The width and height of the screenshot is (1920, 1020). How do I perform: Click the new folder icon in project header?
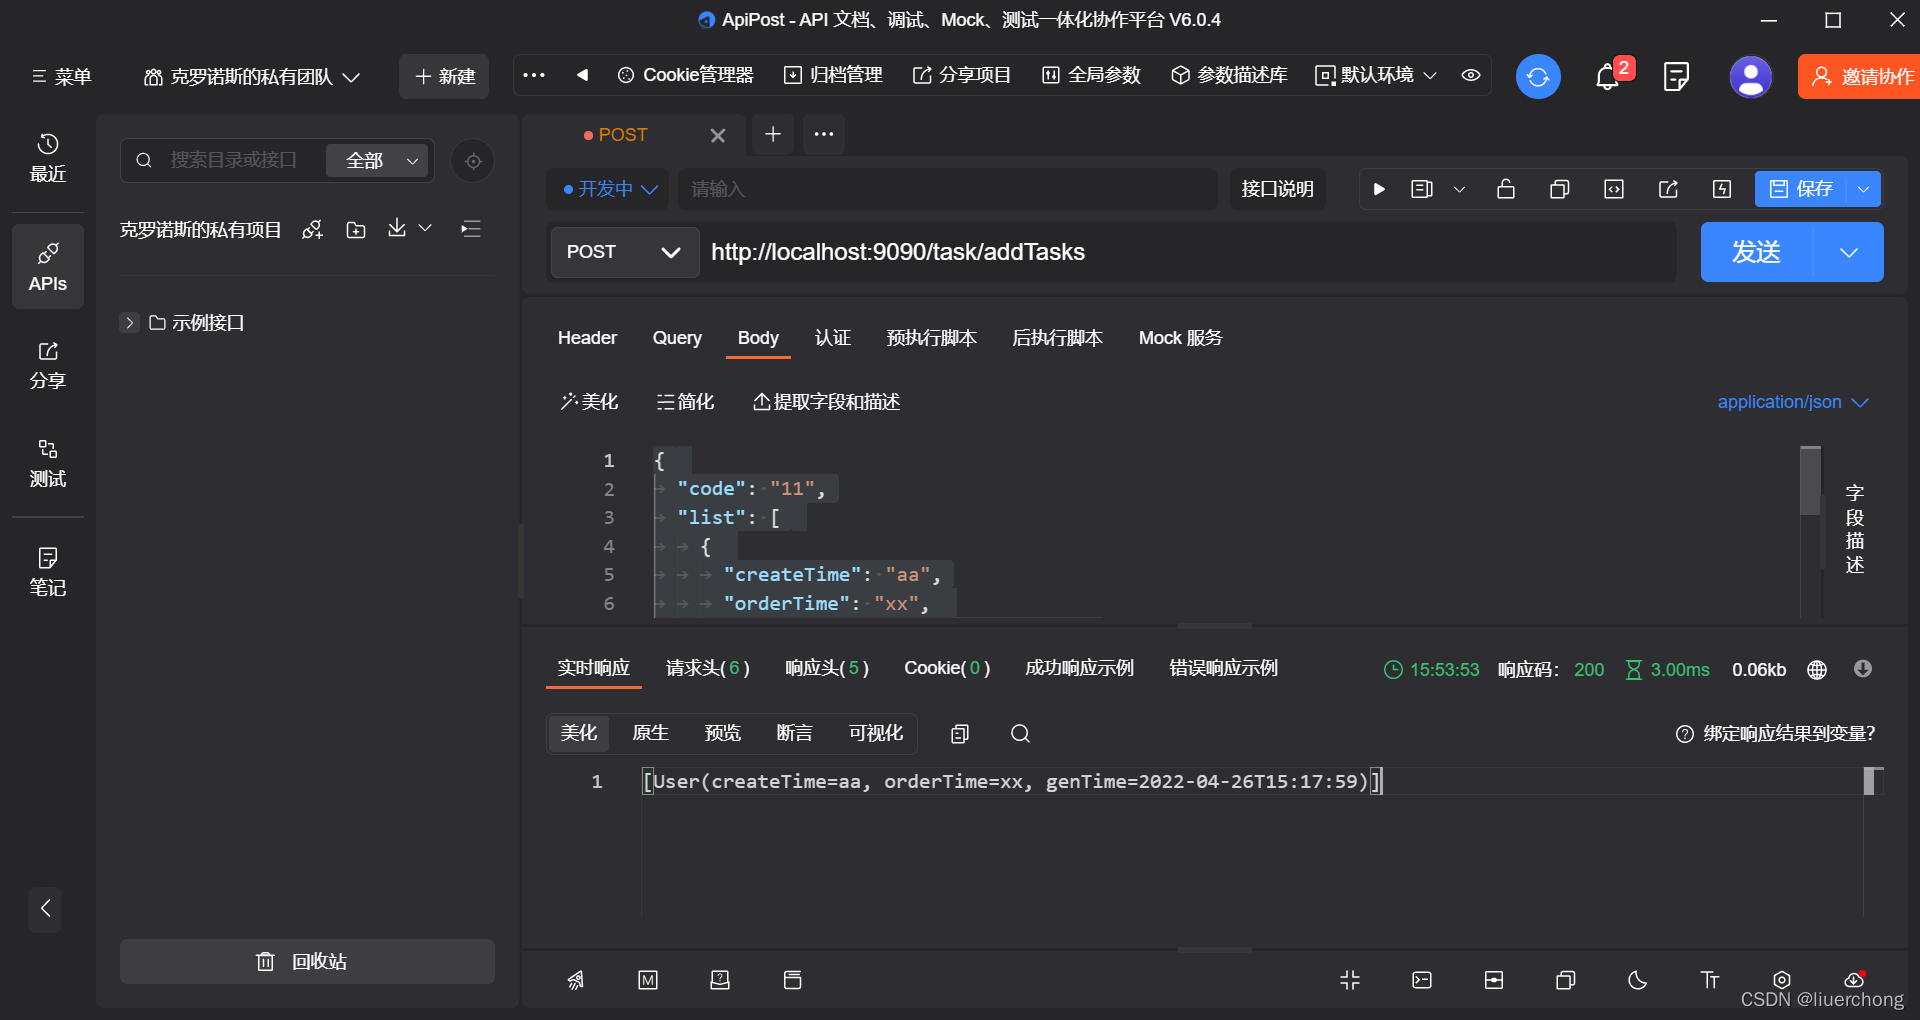pos(356,230)
